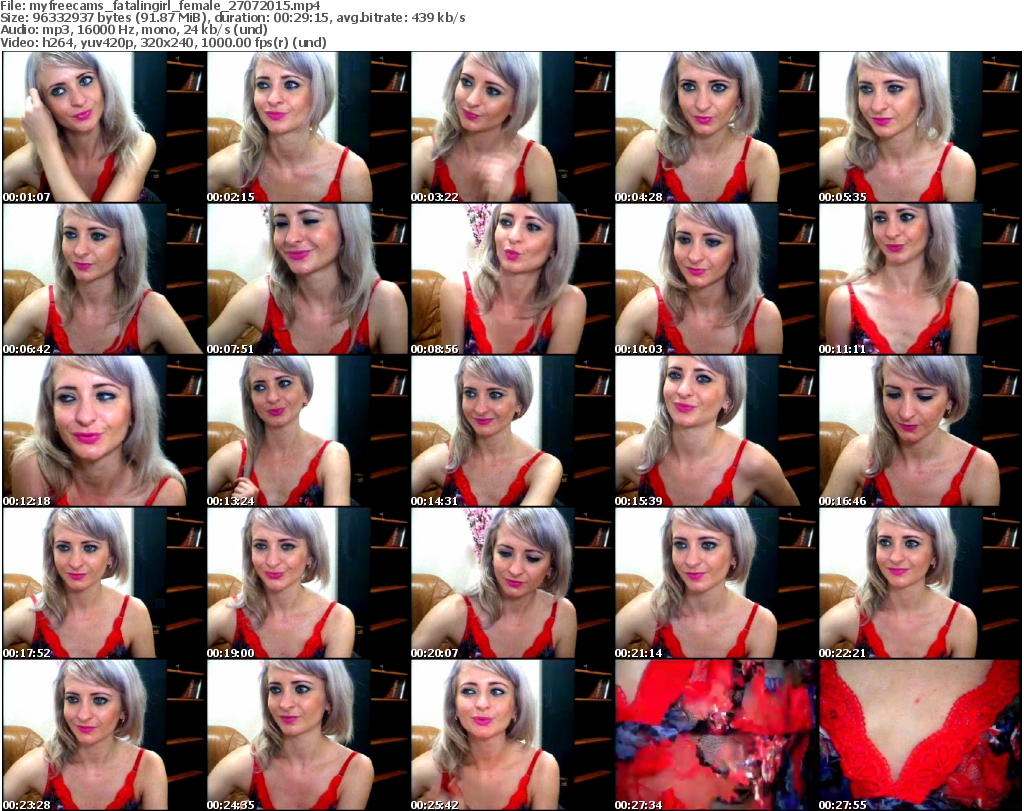Pick the thumbnail stamped 00:20:07

512,583
